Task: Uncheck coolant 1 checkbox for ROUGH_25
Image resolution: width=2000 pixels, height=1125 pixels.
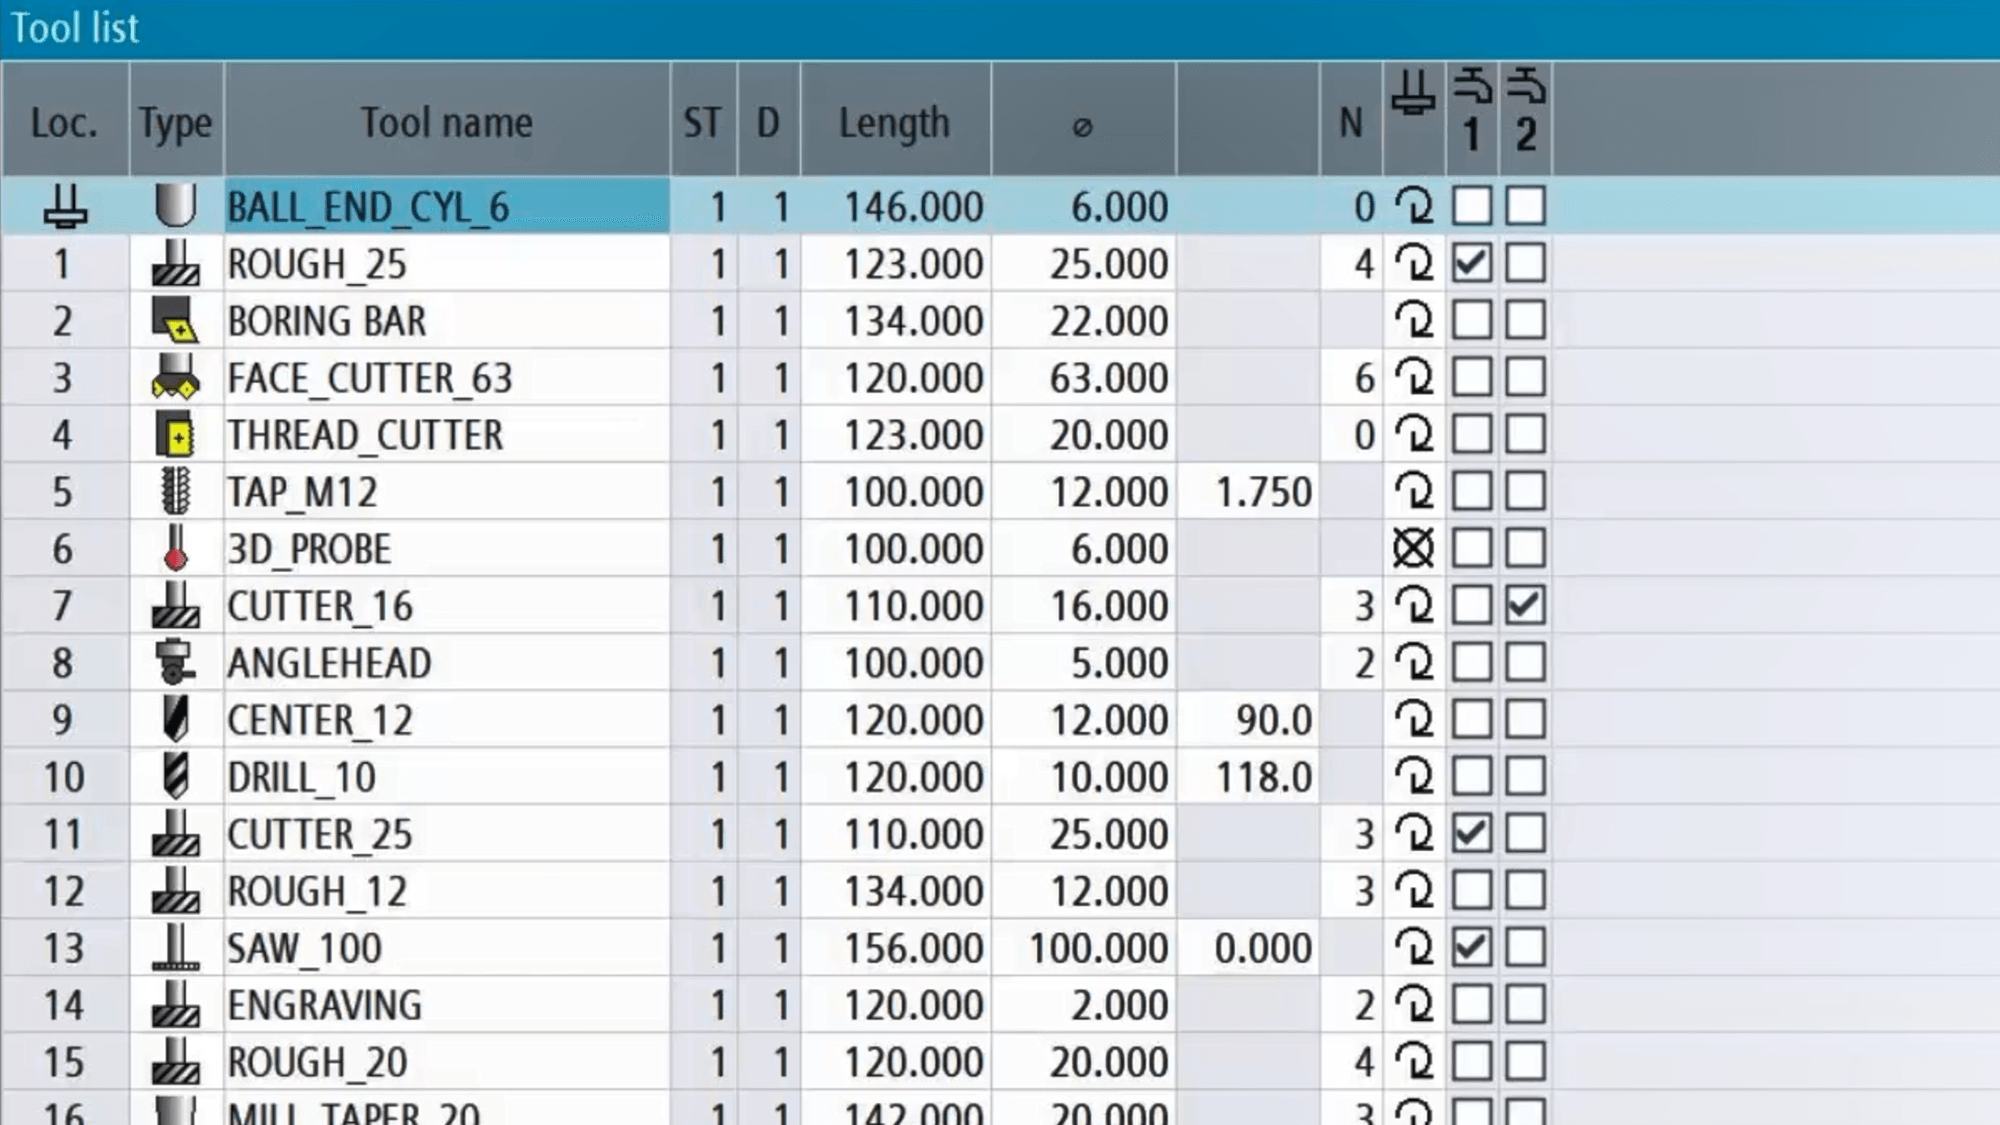Action: (1471, 263)
